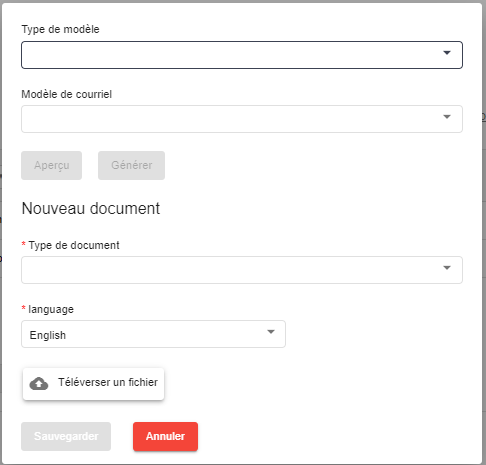This screenshot has width=486, height=465.
Task: Click the cloud upload icon
Action: click(39, 384)
